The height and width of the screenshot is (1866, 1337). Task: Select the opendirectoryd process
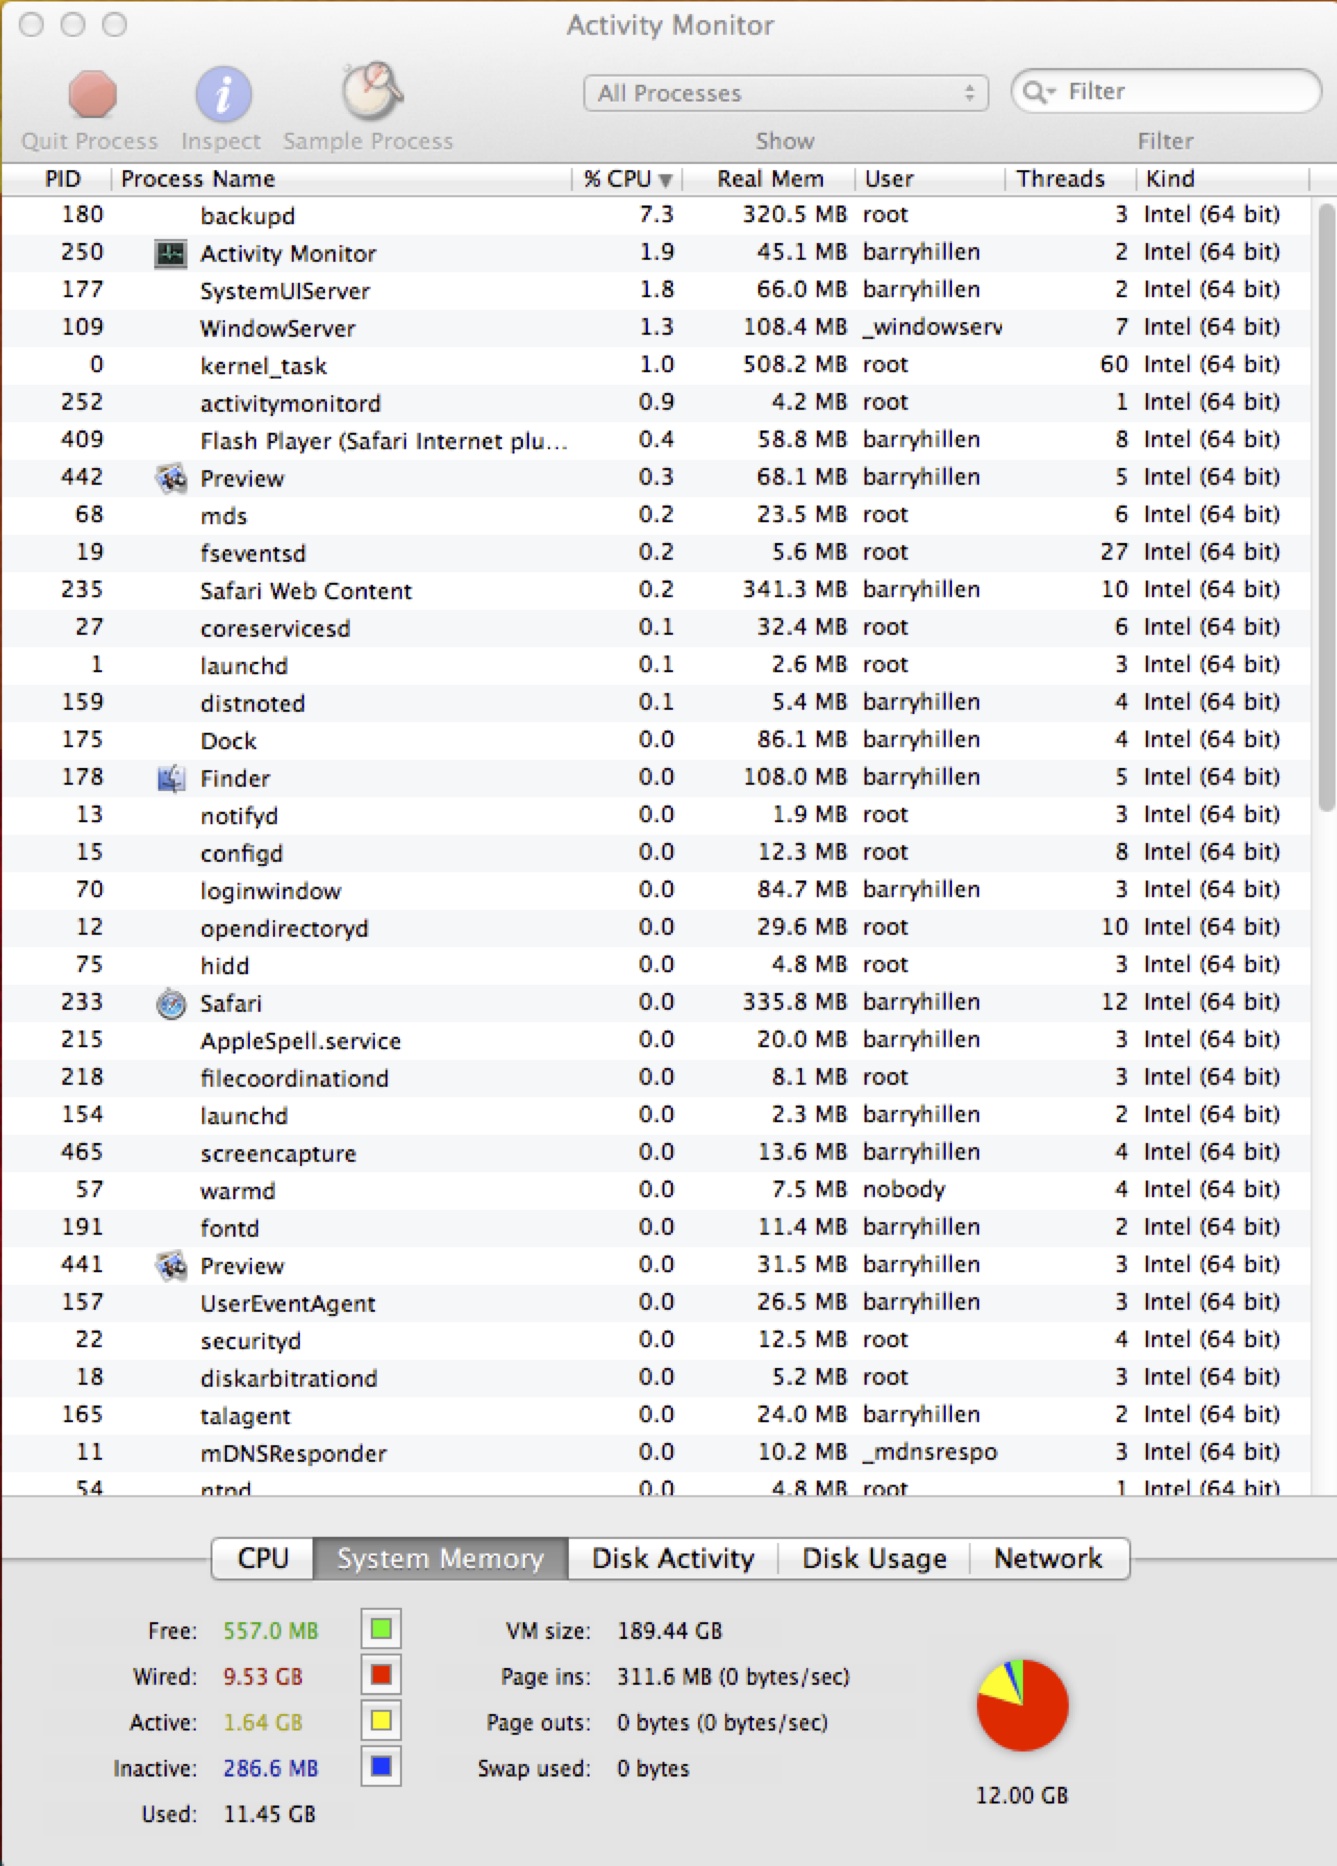coord(656,928)
